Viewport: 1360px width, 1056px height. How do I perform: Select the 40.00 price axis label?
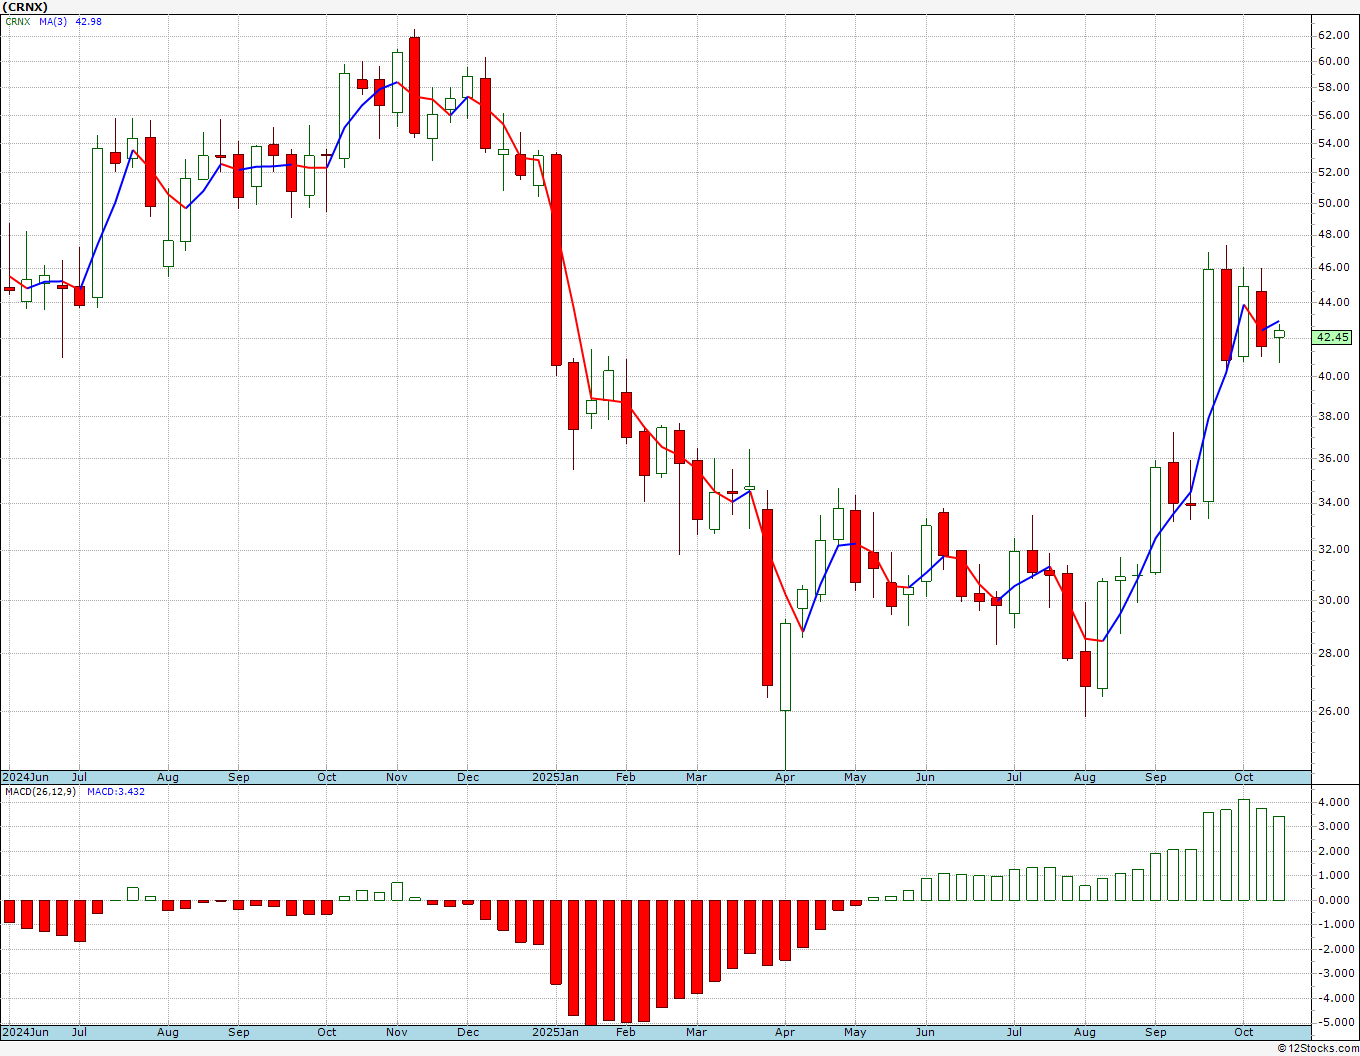(1333, 376)
